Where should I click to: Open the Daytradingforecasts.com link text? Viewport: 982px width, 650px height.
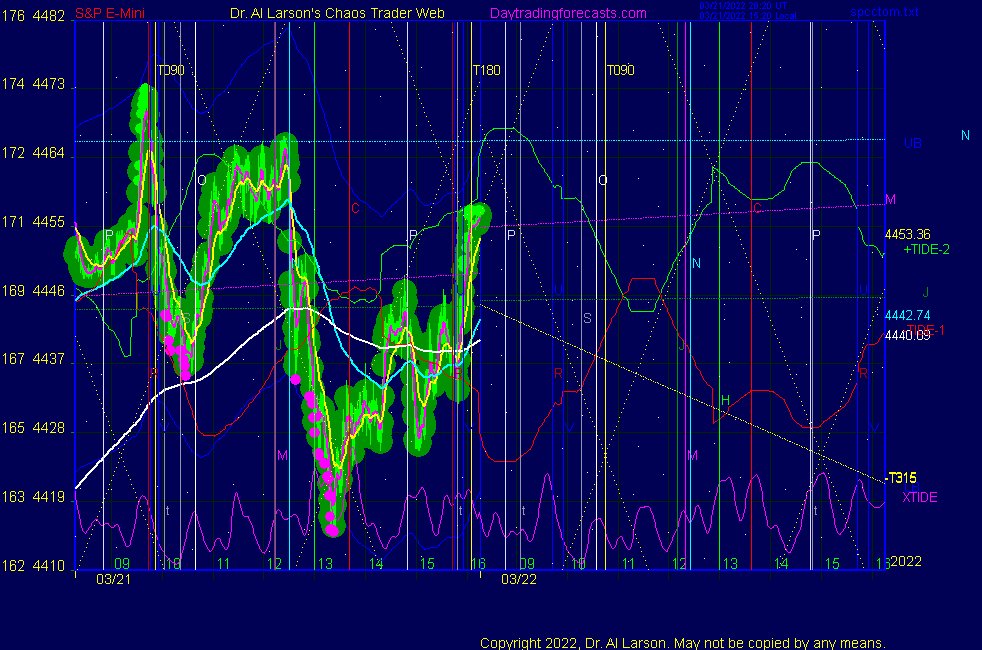tap(568, 13)
